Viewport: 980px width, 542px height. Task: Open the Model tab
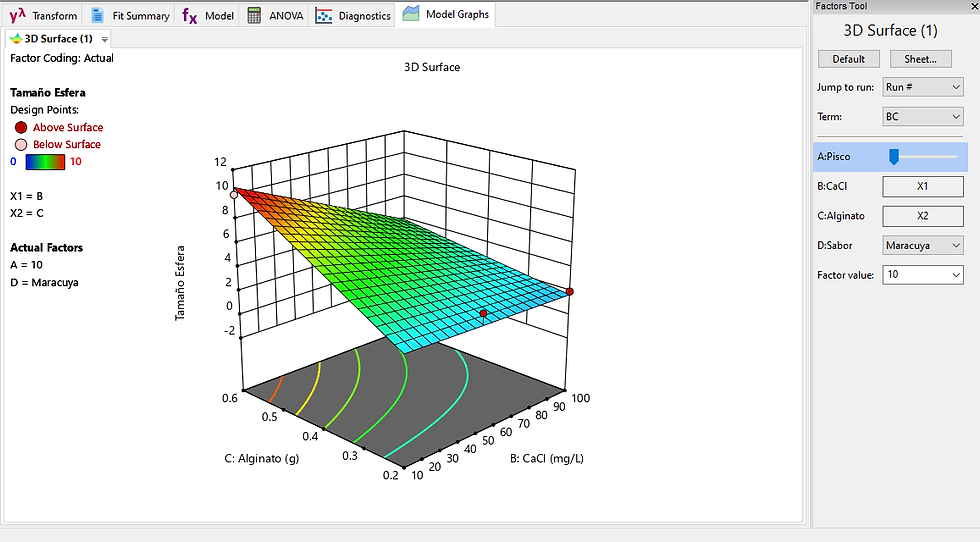click(208, 15)
